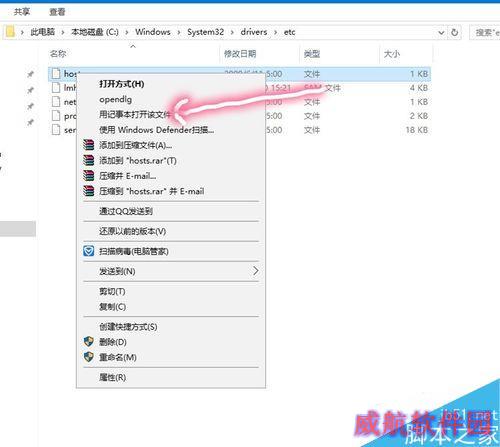Click the 电脑管家 shield icon
This screenshot has width=500, height=447.
pos(88,251)
